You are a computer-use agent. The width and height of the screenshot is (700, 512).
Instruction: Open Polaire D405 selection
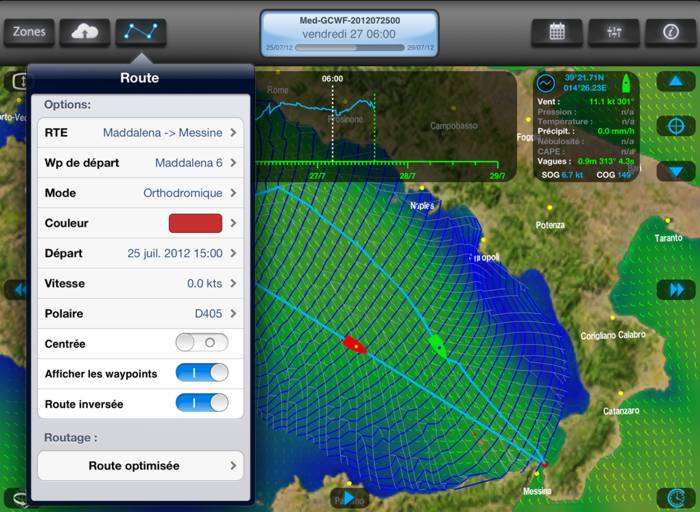point(141,313)
